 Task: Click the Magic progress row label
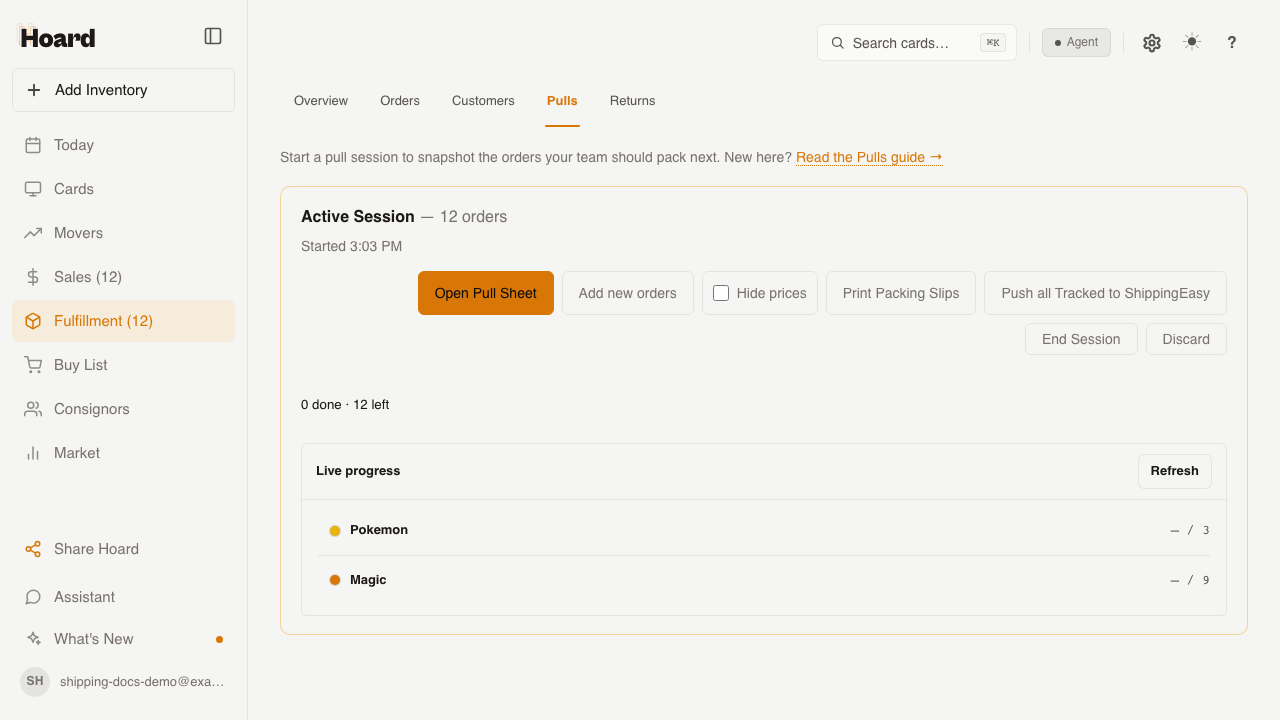368,580
